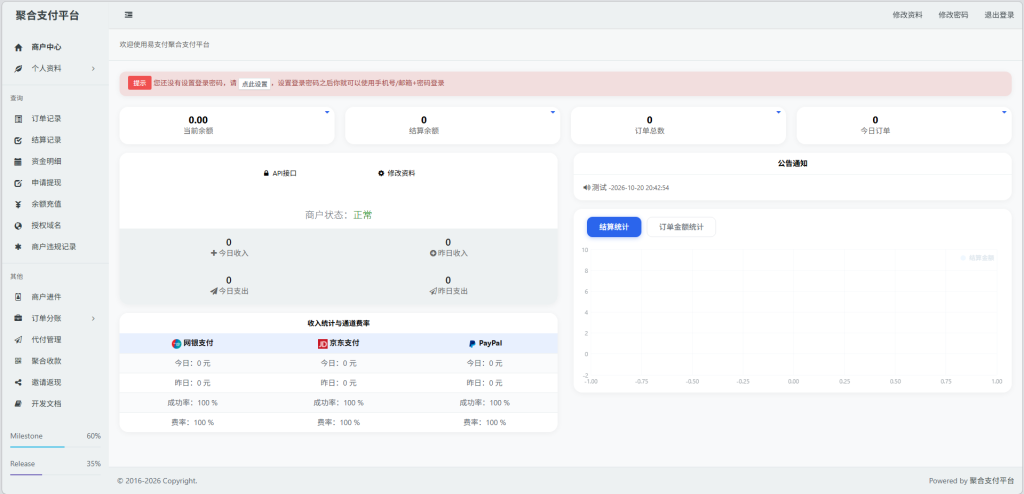This screenshot has width=1024, height=494.
Task: Click the 代付管理 paper plane icon
Action: click(x=18, y=340)
